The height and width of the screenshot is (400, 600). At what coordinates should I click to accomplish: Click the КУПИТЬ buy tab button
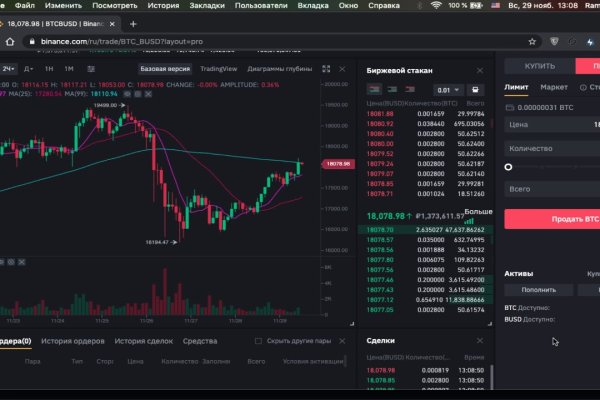(538, 65)
